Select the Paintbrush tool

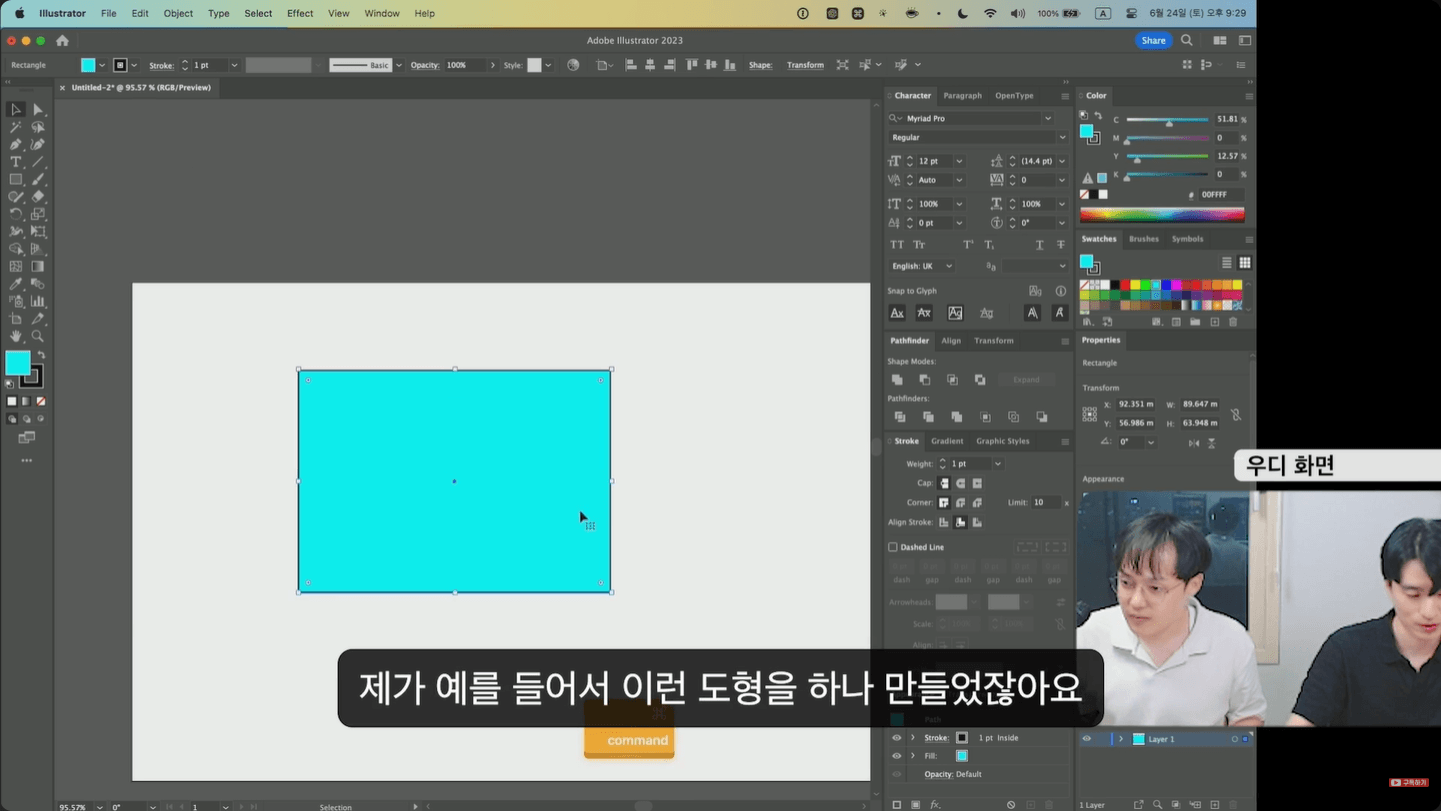[x=38, y=179]
